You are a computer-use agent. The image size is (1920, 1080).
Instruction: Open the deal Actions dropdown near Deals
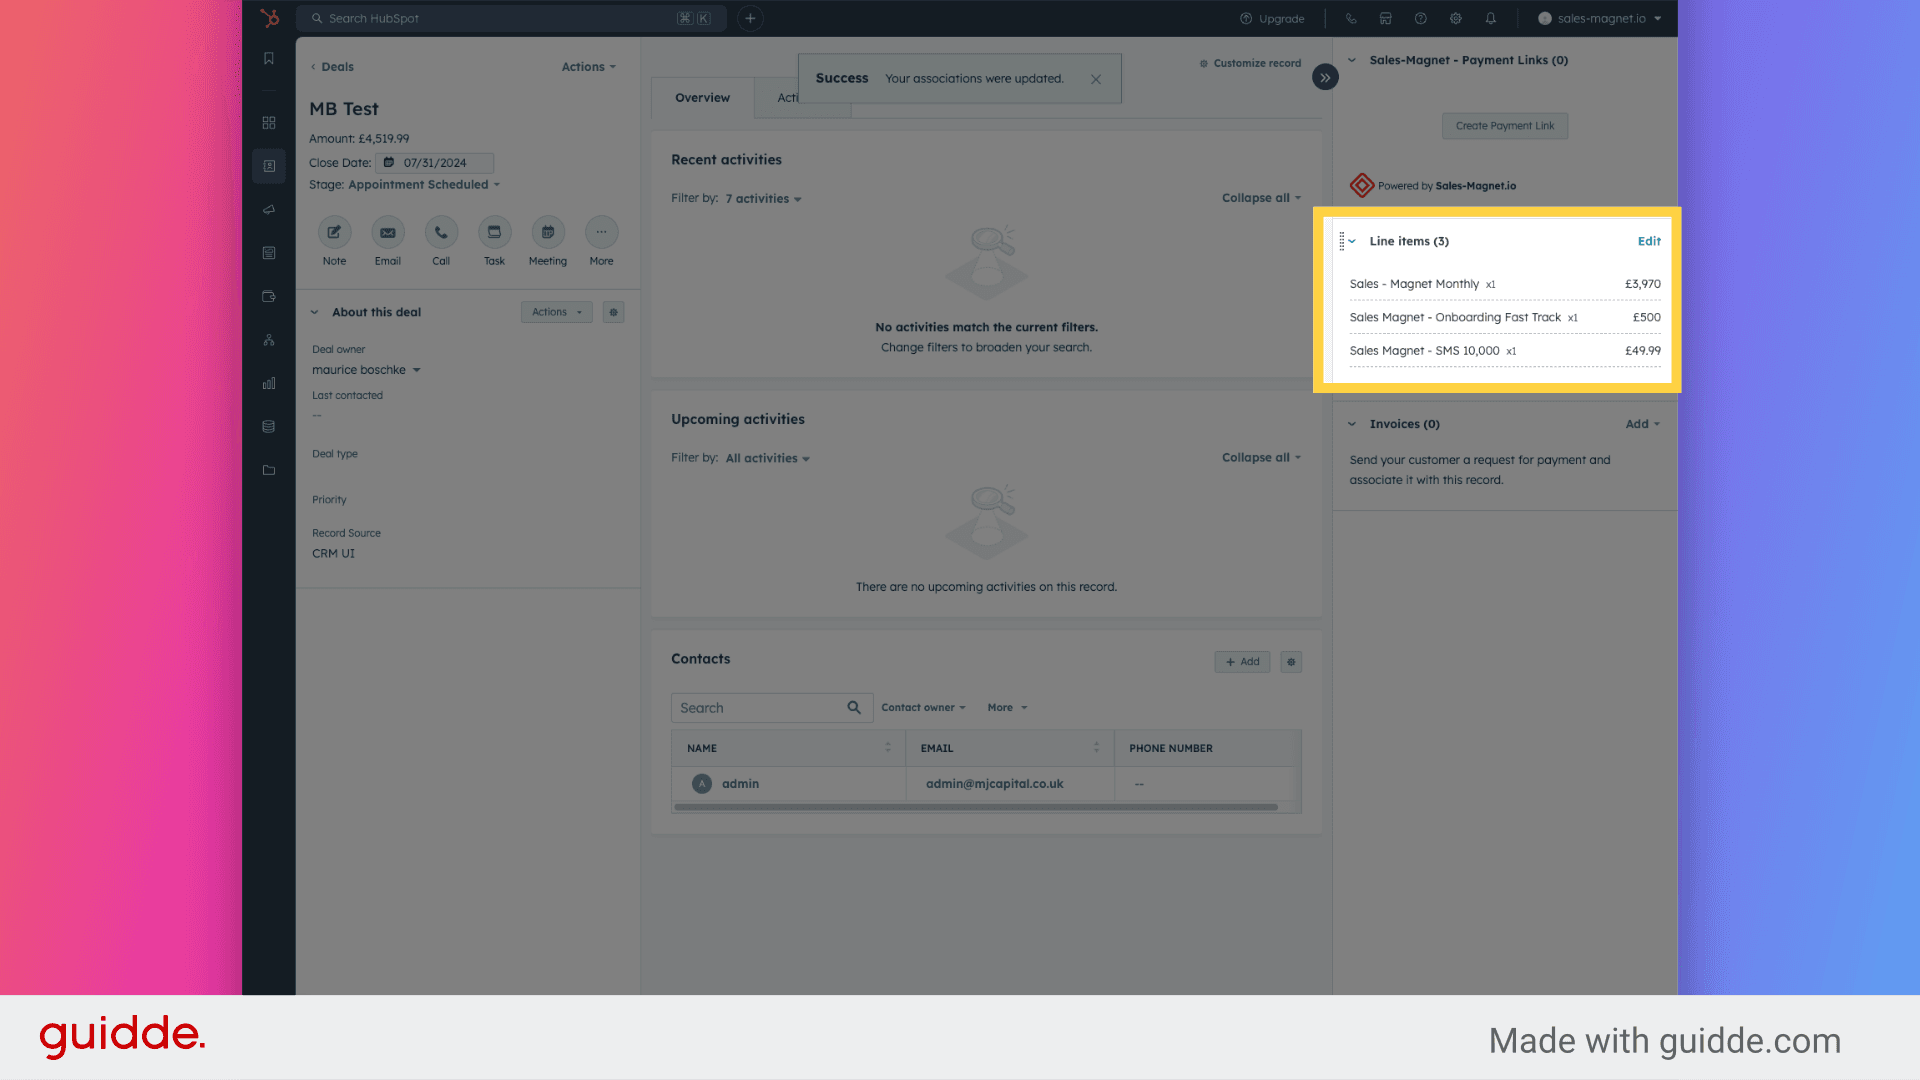pyautogui.click(x=589, y=67)
